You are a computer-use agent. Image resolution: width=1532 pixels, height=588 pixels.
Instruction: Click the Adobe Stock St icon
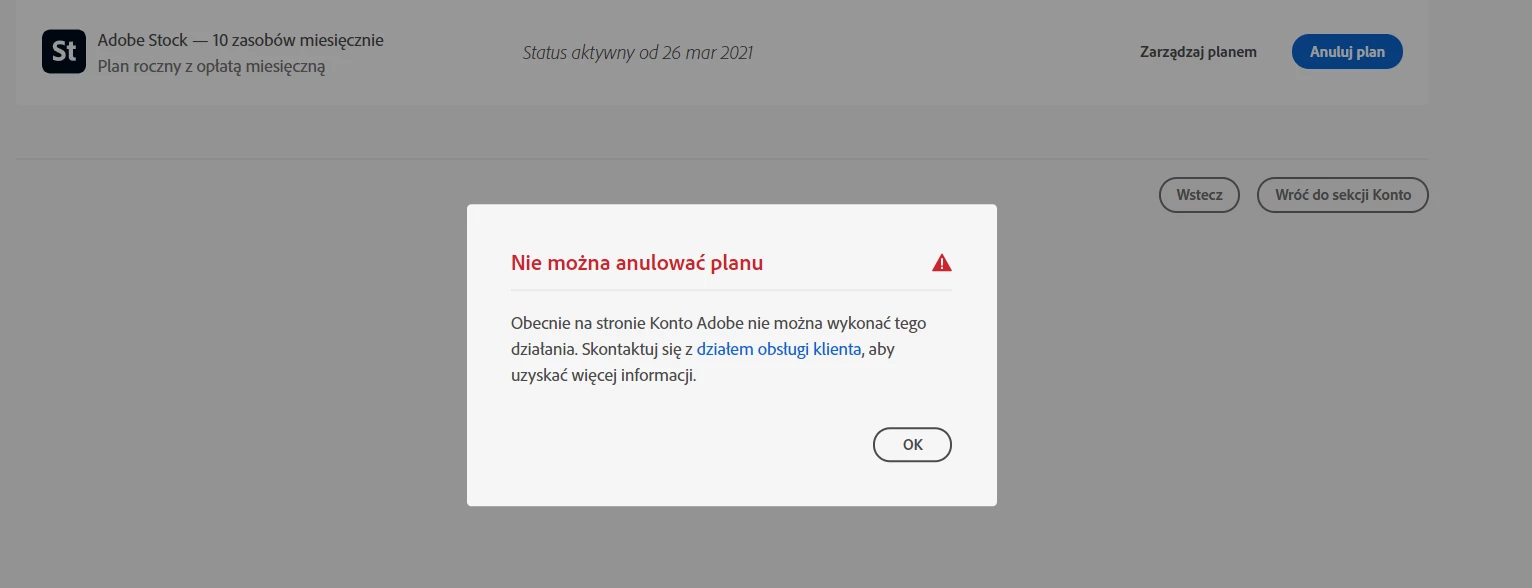pos(64,52)
